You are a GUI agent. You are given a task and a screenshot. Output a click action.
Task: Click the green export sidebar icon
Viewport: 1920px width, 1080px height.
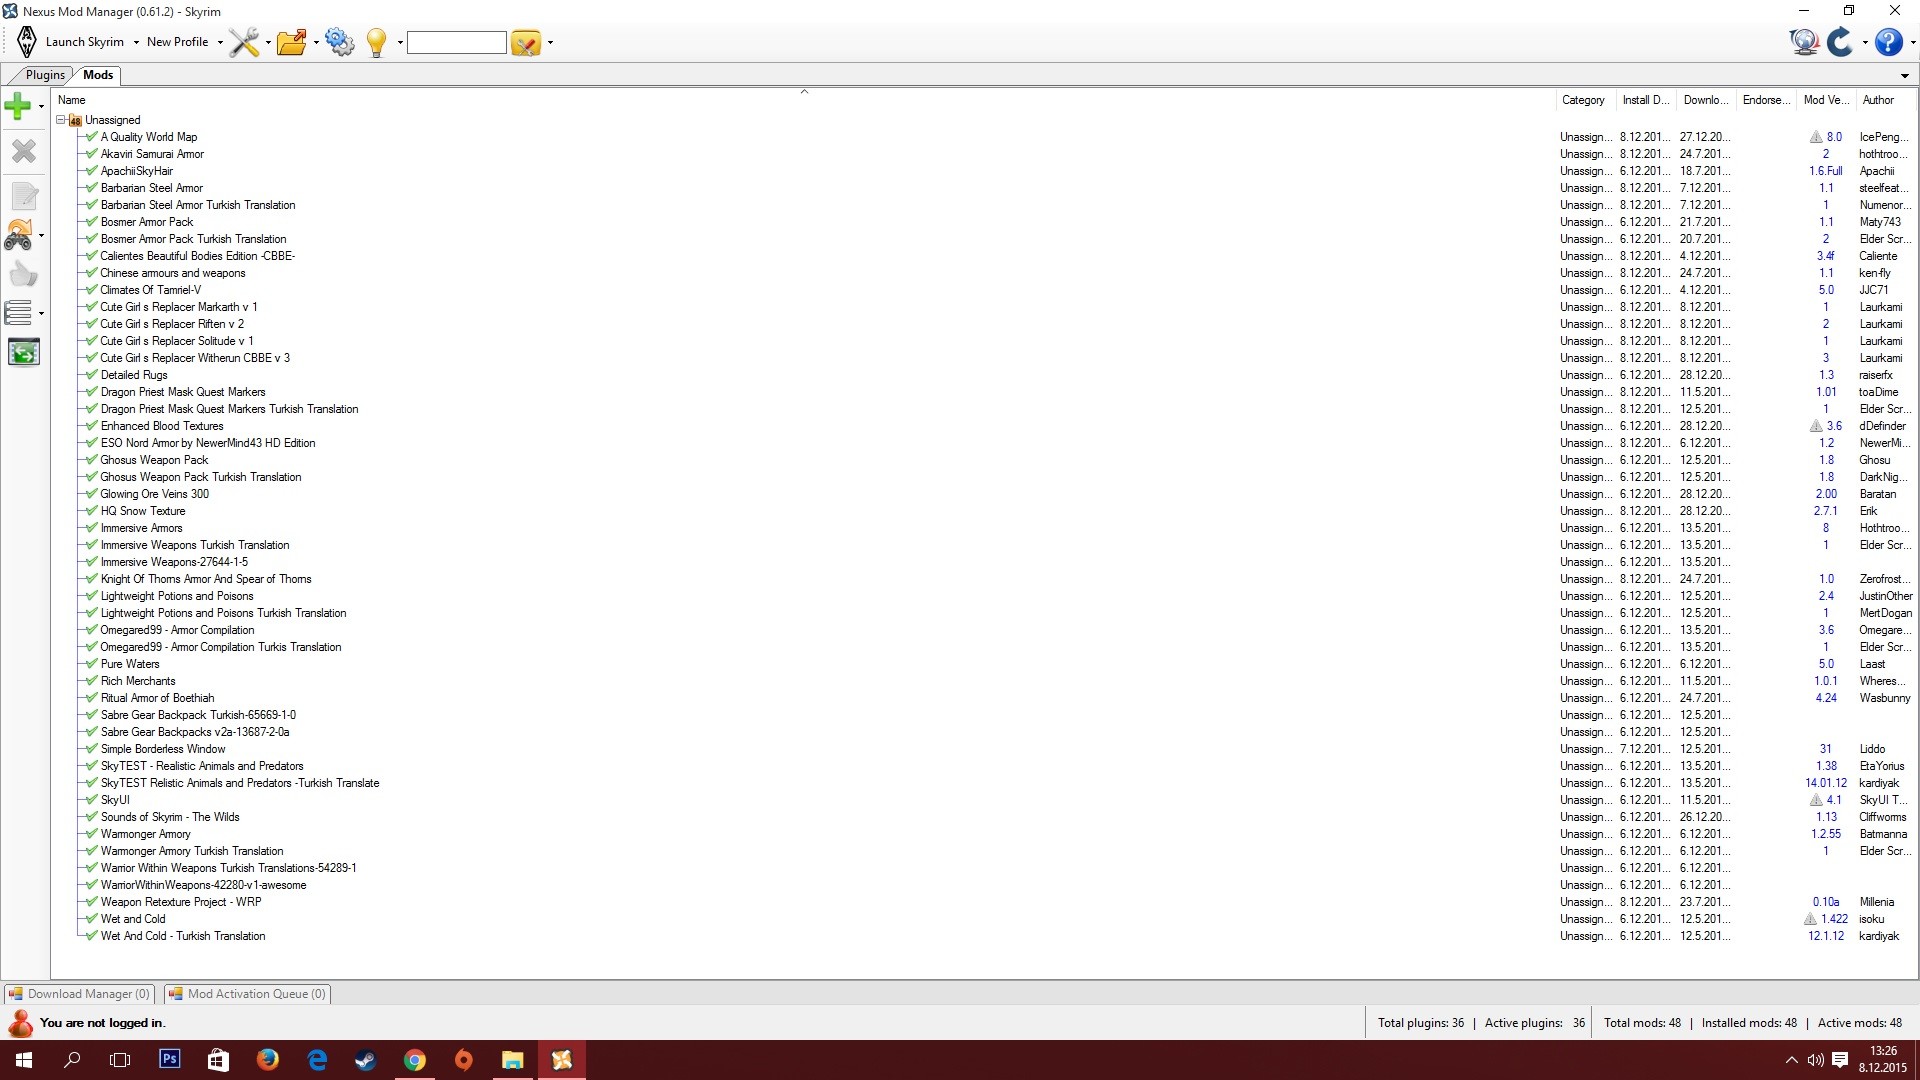(24, 352)
